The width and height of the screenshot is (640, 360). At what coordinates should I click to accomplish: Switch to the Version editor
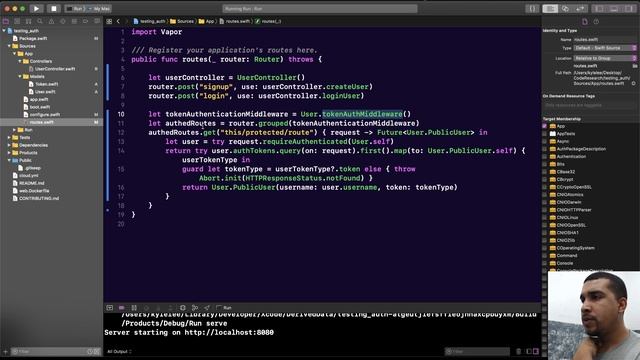pos(580,9)
